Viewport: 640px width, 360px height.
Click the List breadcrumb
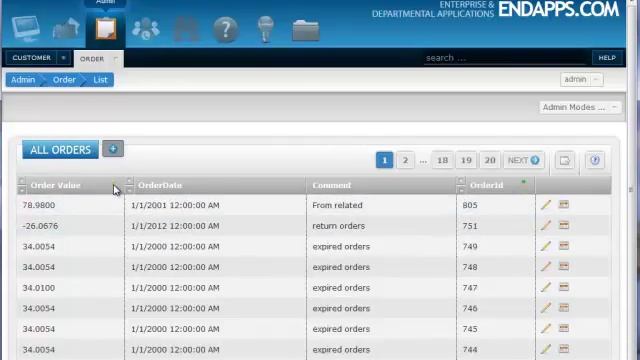click(100, 80)
